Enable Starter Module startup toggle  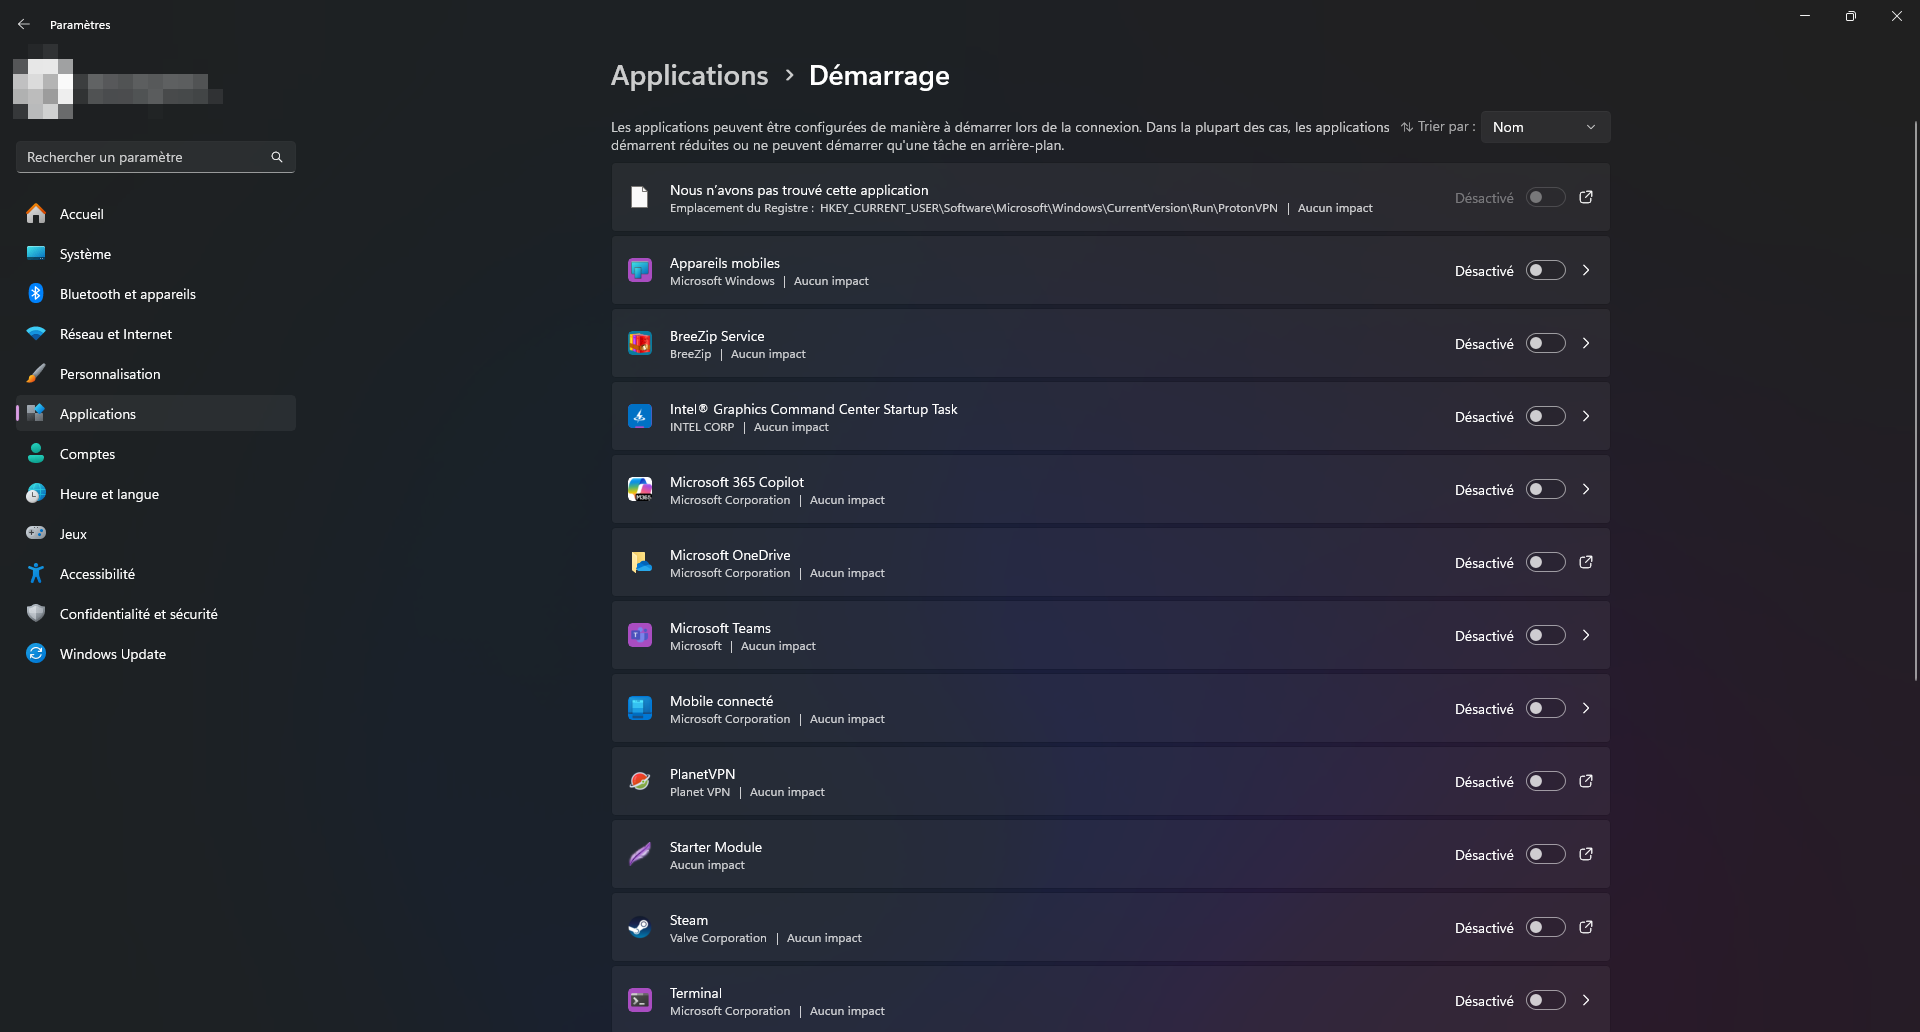pyautogui.click(x=1545, y=854)
